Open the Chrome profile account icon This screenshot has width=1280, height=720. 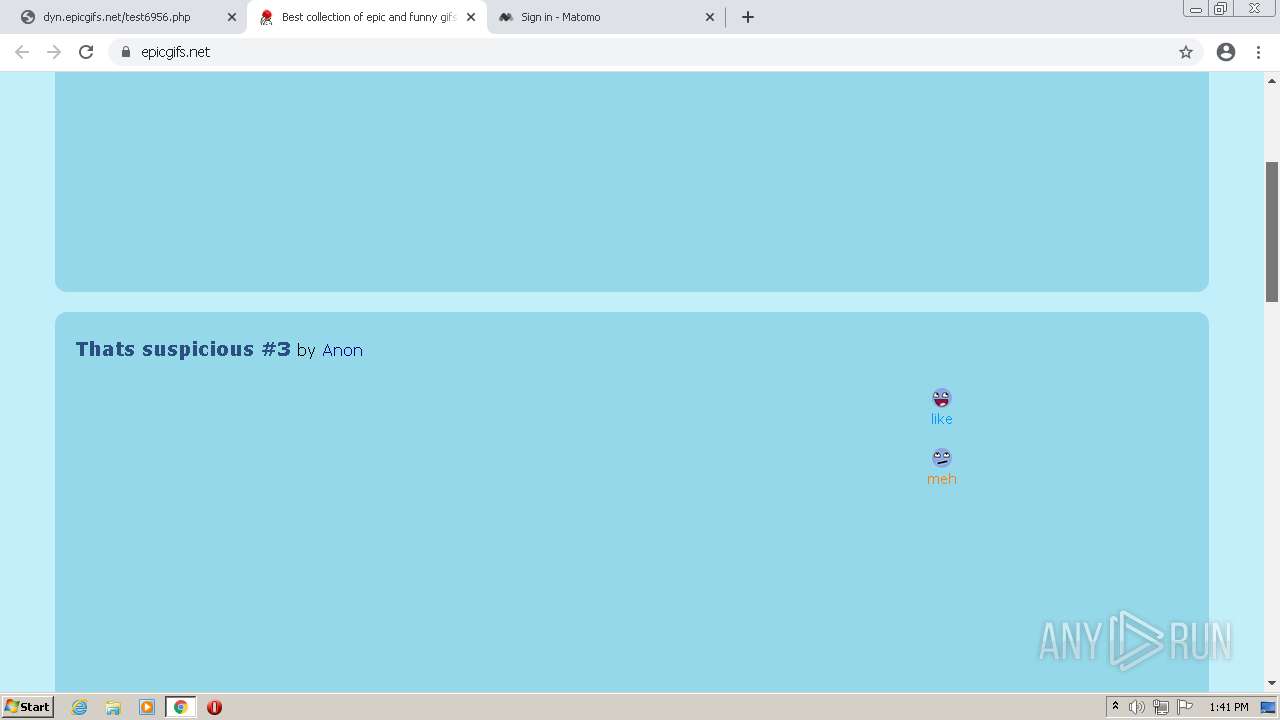(x=1226, y=52)
